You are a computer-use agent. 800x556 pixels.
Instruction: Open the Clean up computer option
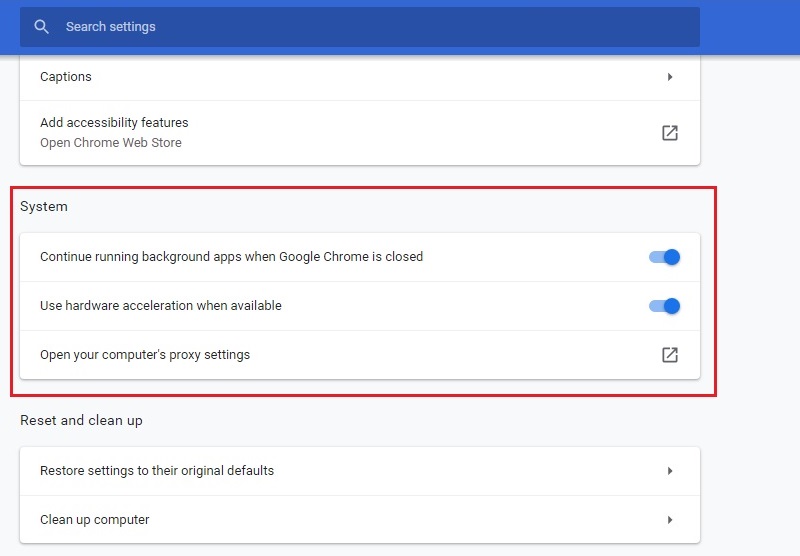360,520
